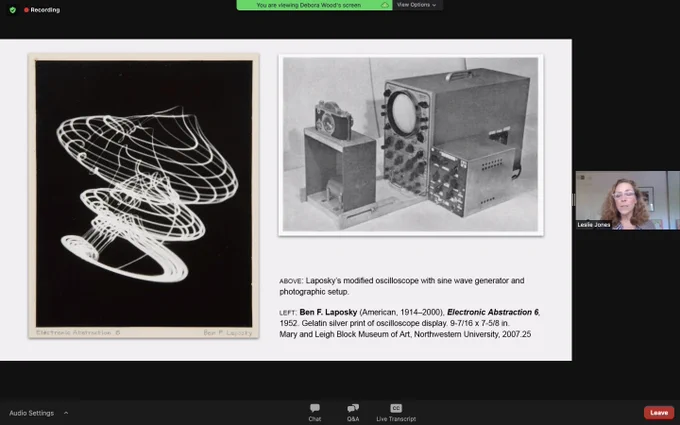Click the 'Ben F. Laposky' signature under artwork
The width and height of the screenshot is (680, 425).
[228, 333]
